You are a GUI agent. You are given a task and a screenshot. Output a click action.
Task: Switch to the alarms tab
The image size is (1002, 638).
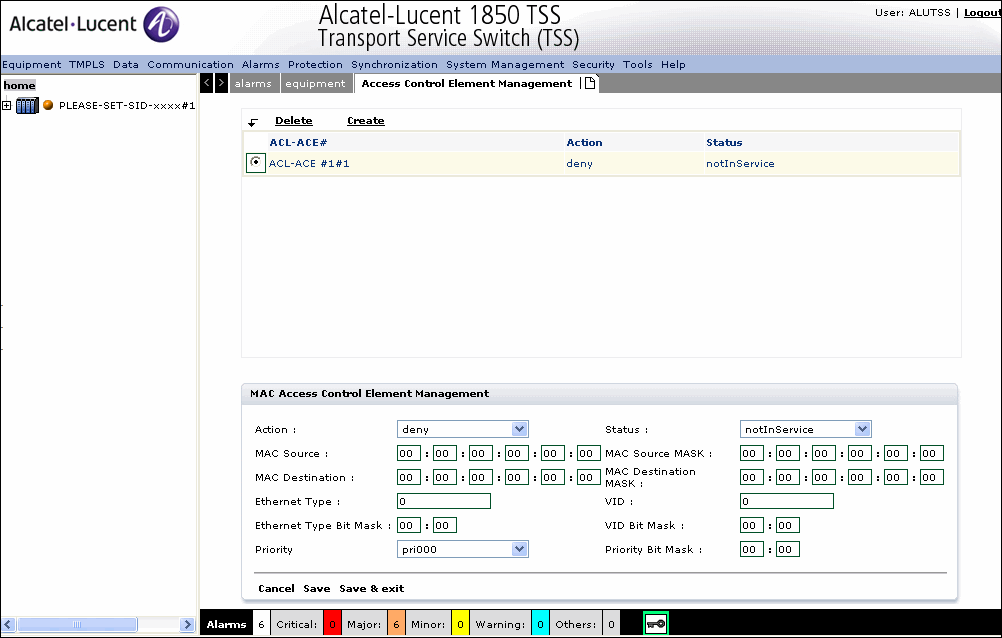pyautogui.click(x=253, y=84)
